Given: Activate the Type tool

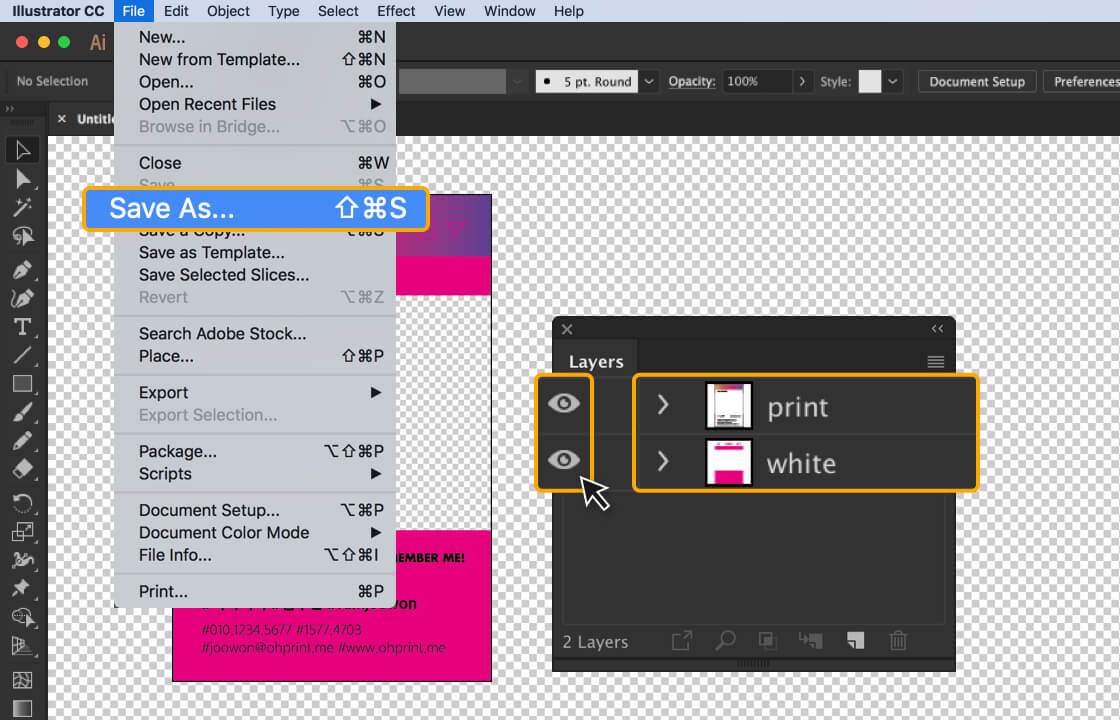Looking at the screenshot, I should point(23,327).
